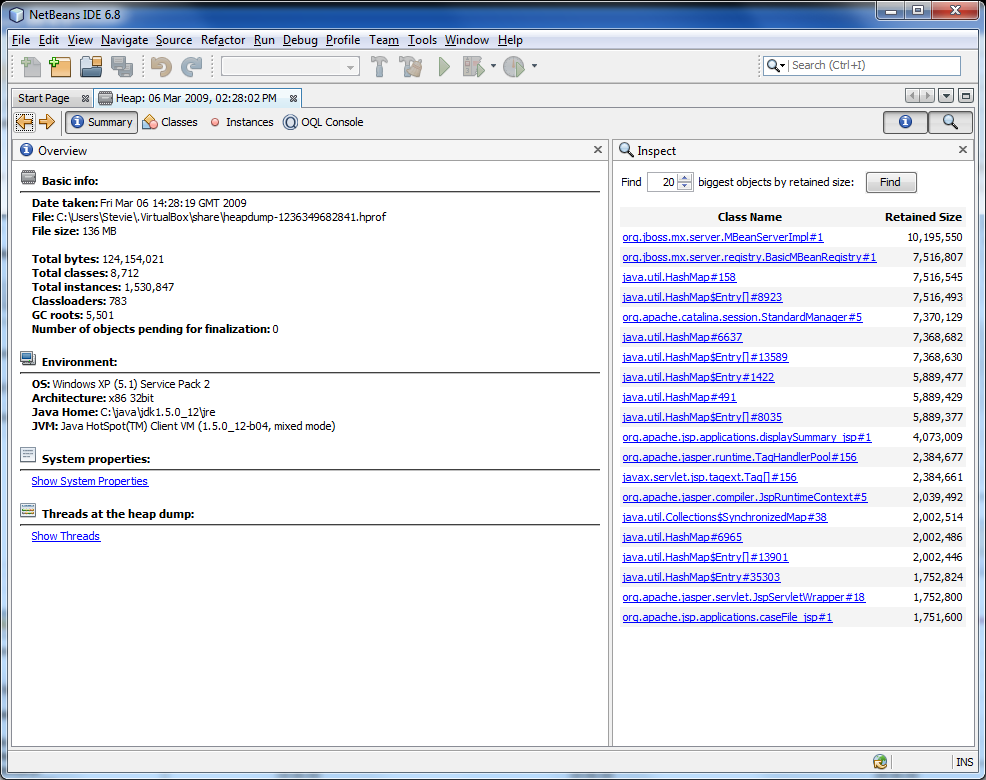Open the org.apache.jsp.applications.displaySummary_jsp#1 link
This screenshot has height=780, width=986.
point(747,437)
